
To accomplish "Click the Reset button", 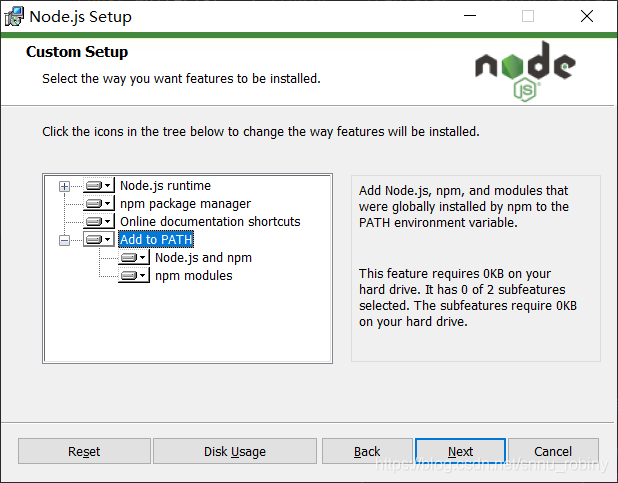I will click(x=84, y=451).
